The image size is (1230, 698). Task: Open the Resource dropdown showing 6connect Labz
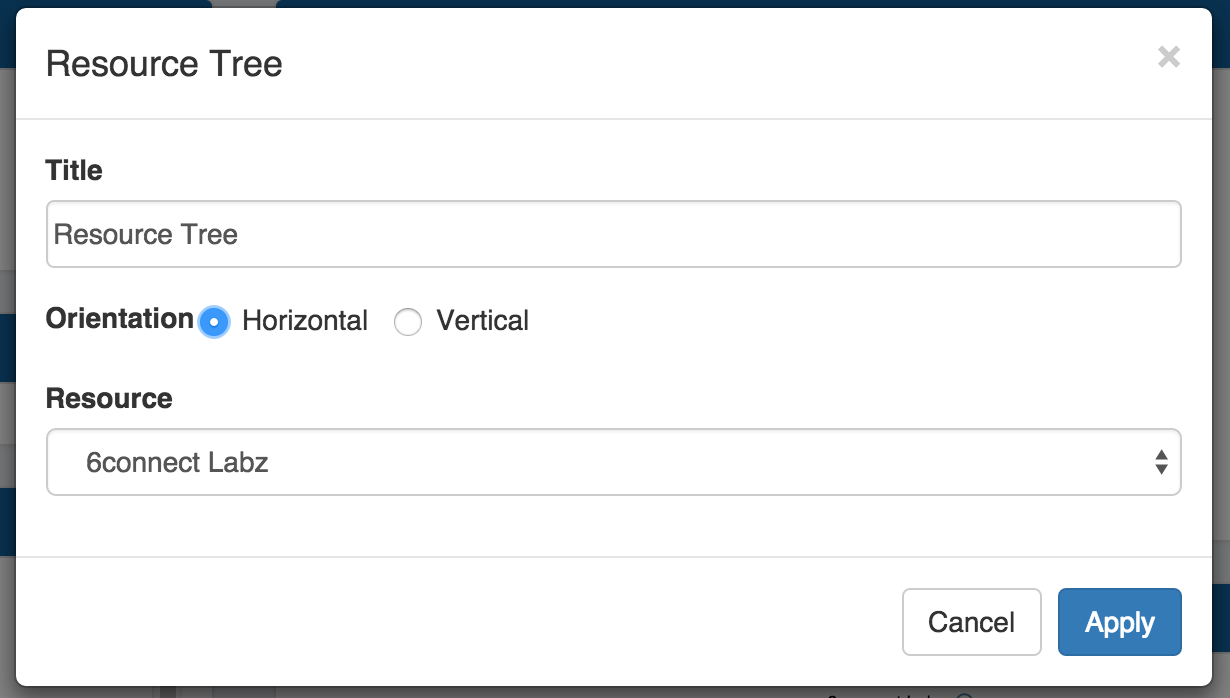coord(613,462)
